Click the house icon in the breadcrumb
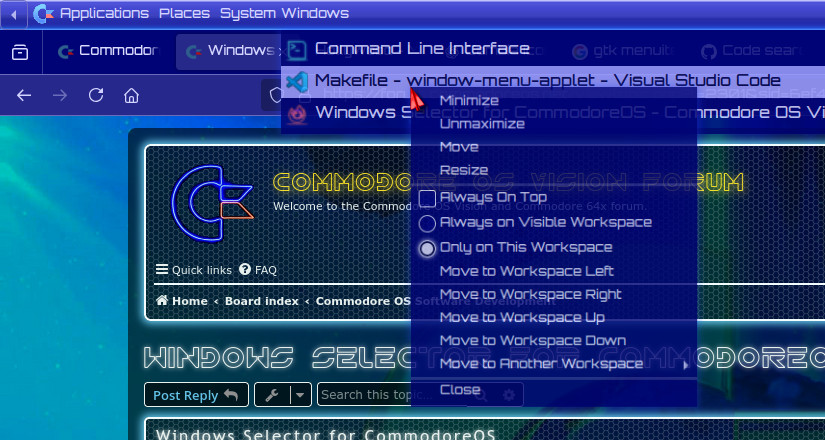Viewport: 825px width, 440px height. [x=162, y=301]
